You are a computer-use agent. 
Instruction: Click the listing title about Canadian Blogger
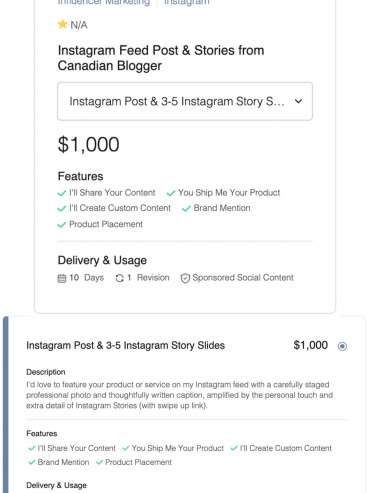161,58
